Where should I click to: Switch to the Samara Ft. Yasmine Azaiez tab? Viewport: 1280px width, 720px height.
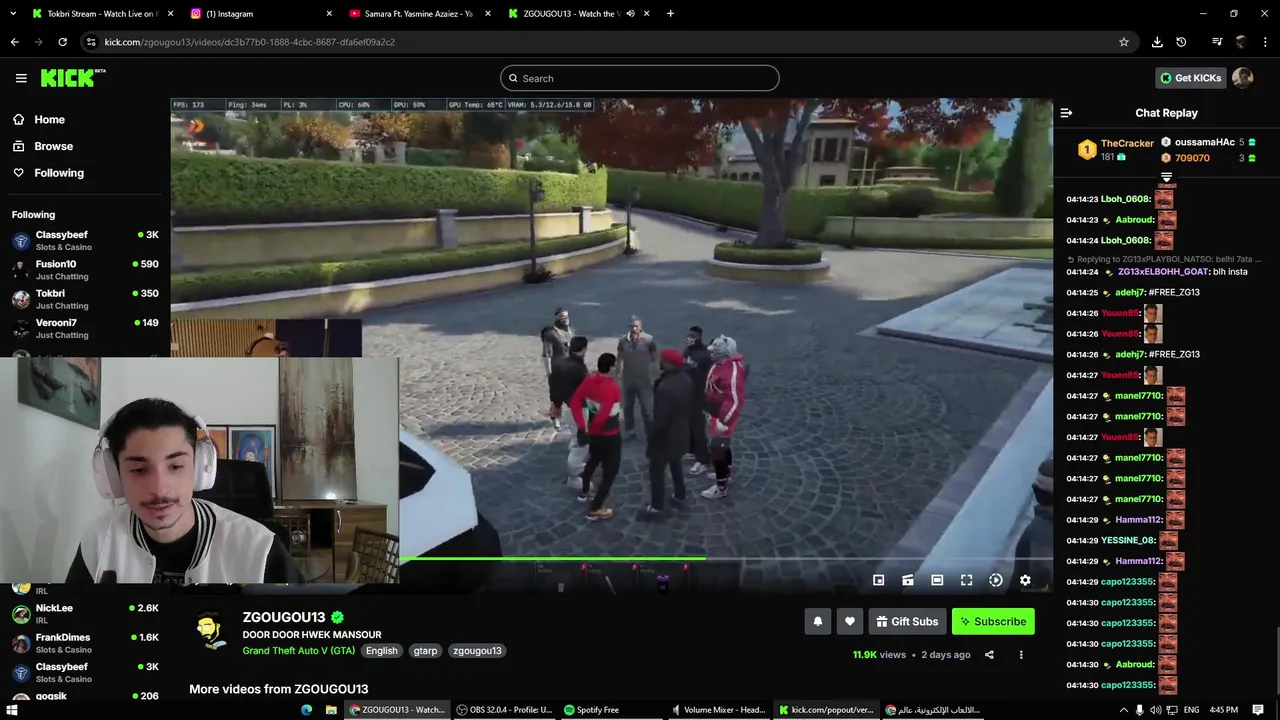pos(419,14)
